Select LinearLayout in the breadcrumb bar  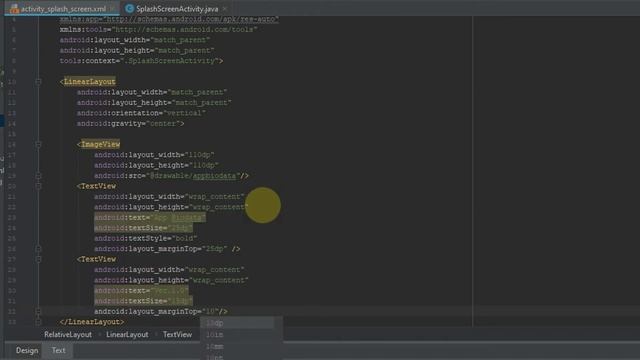pyautogui.click(x=127, y=334)
